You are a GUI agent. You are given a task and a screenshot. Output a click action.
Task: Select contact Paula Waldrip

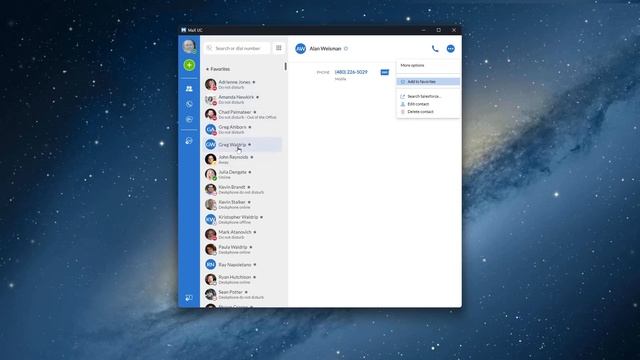pyautogui.click(x=243, y=249)
